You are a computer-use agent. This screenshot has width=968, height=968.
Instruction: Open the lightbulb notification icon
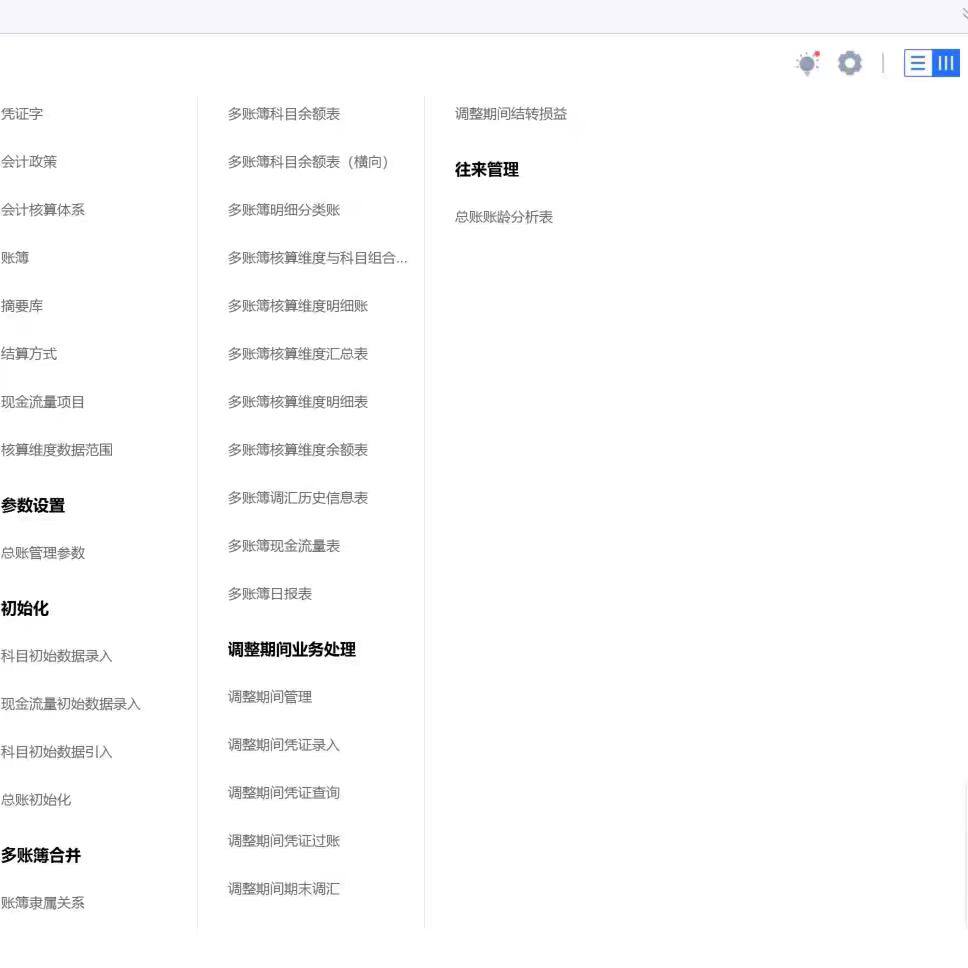pyautogui.click(x=807, y=63)
